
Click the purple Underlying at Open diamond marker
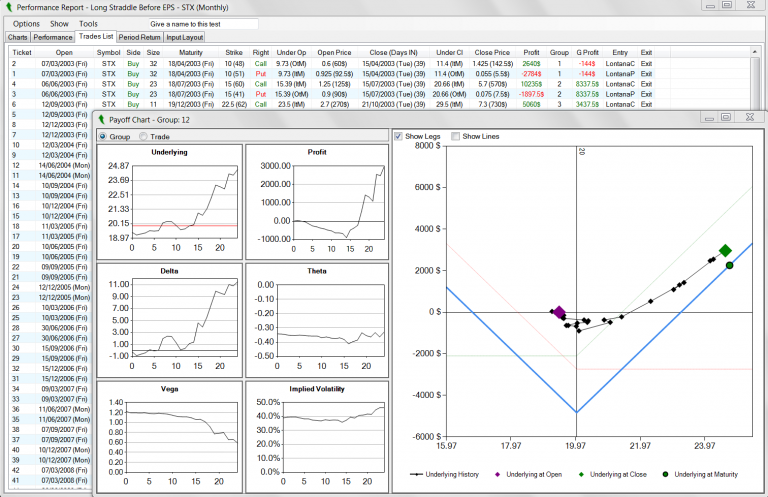pyautogui.click(x=559, y=313)
